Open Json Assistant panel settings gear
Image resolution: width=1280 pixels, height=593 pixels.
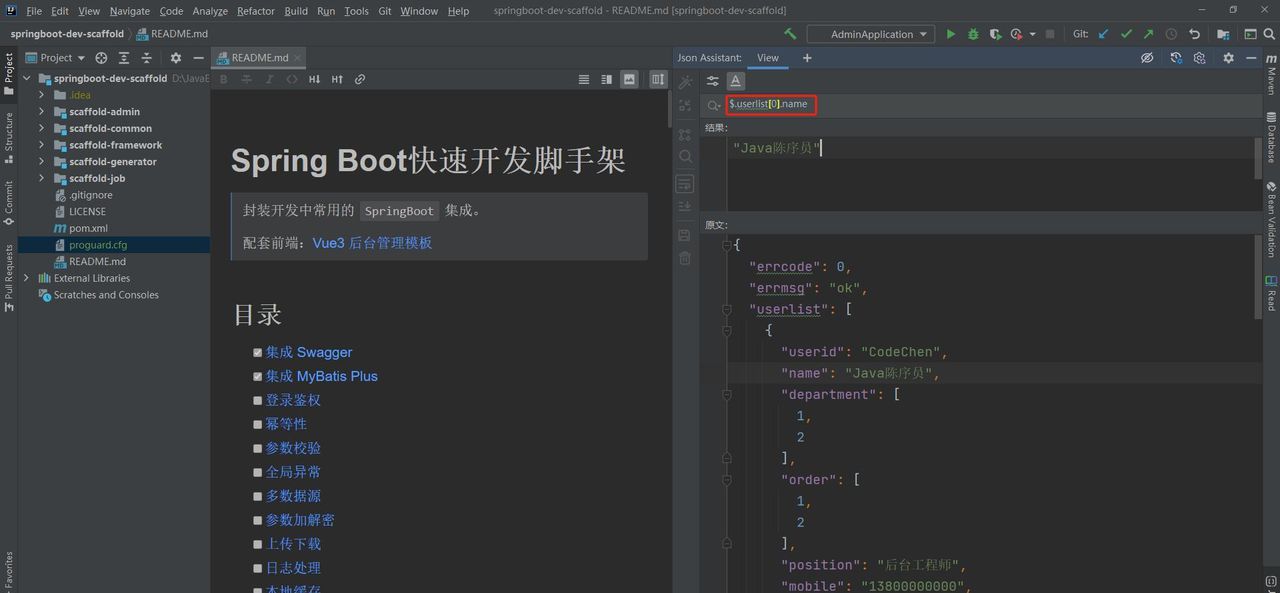1228,57
